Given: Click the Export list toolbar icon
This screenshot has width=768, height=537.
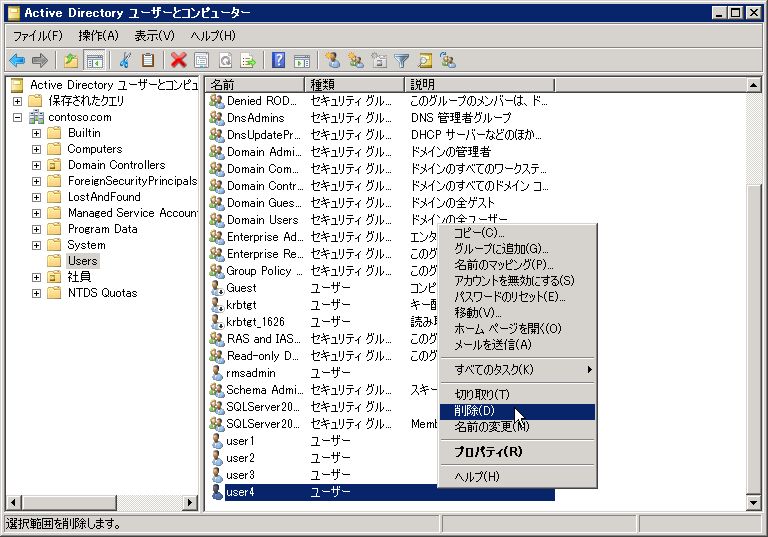Looking at the screenshot, I should point(248,61).
